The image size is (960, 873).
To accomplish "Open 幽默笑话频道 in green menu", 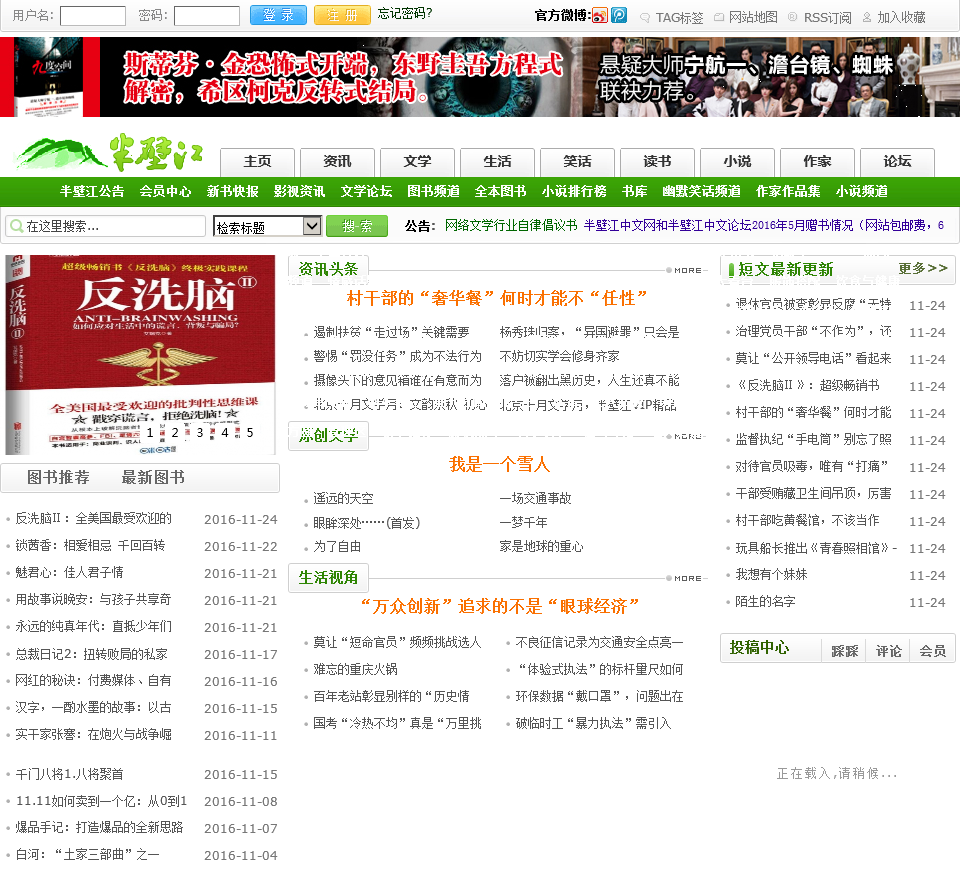I will [x=701, y=192].
